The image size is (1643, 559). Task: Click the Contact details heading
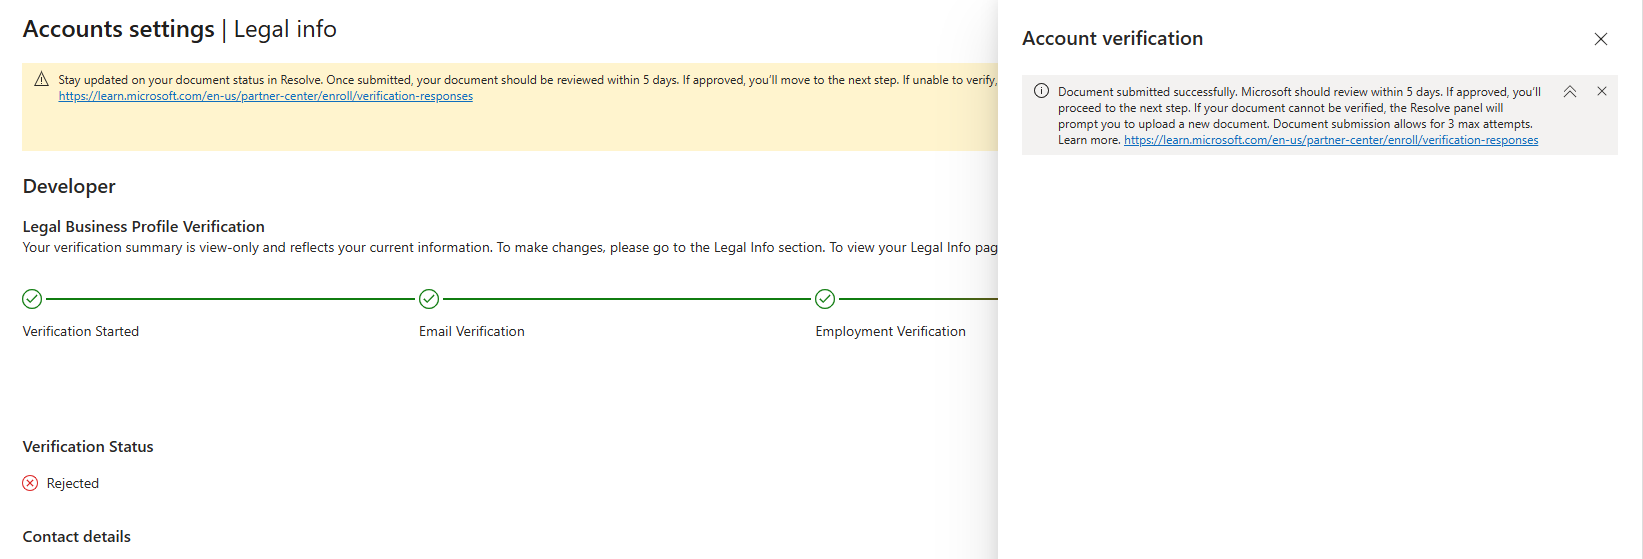point(77,537)
